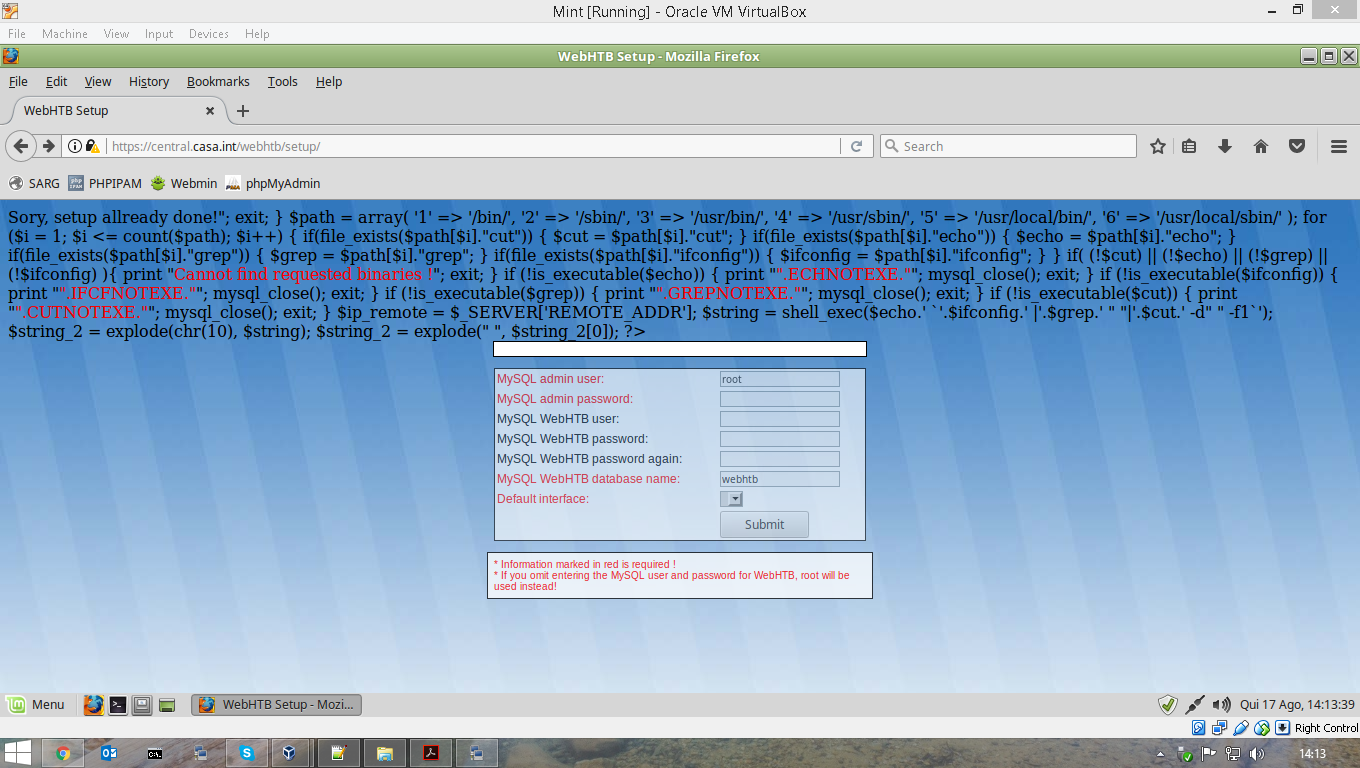Open Firefox Bookmarks menu
Screen dimensions: 1360x768
[x=218, y=81]
